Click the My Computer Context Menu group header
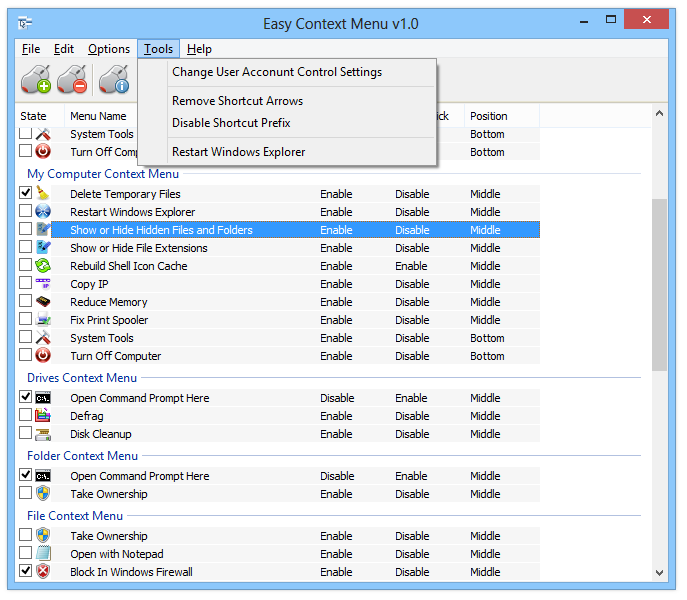Image resolution: width=687 pixels, height=600 pixels. click(x=103, y=174)
